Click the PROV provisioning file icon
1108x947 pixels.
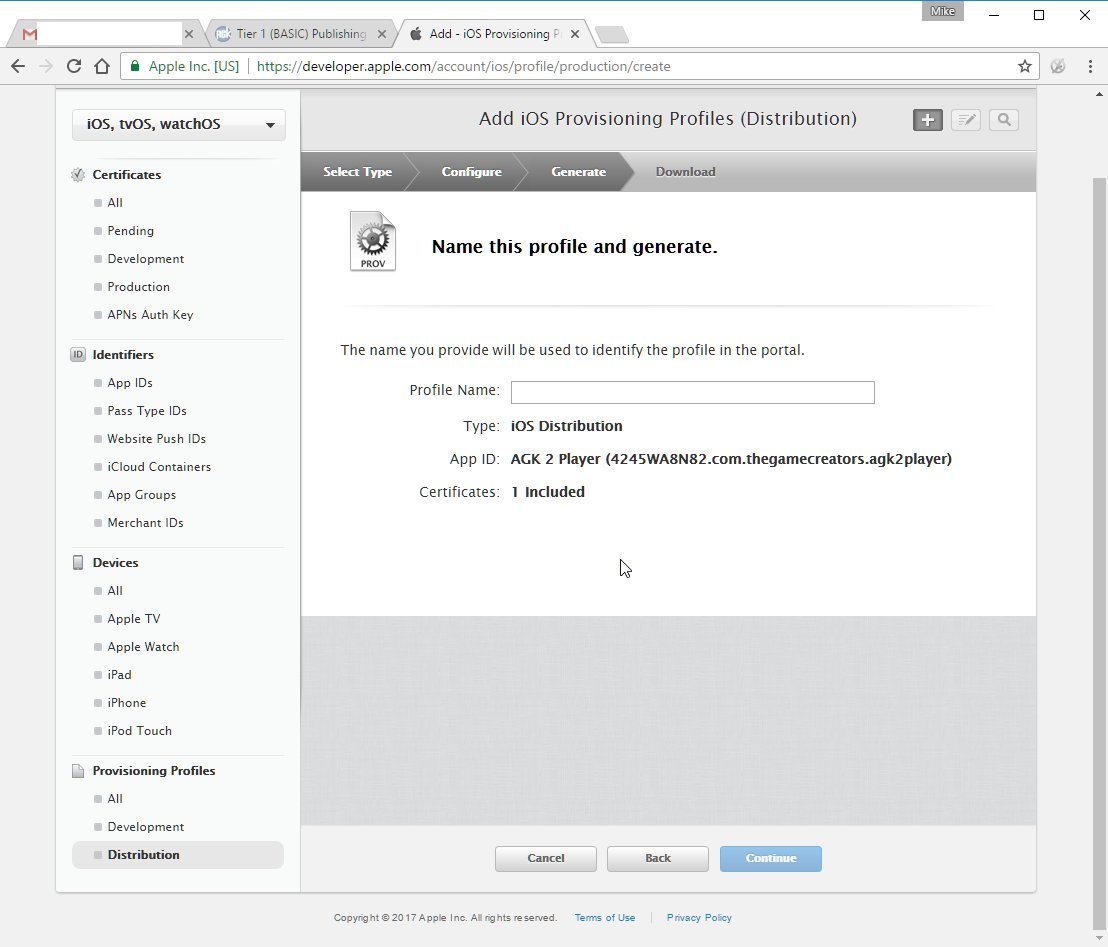372,241
